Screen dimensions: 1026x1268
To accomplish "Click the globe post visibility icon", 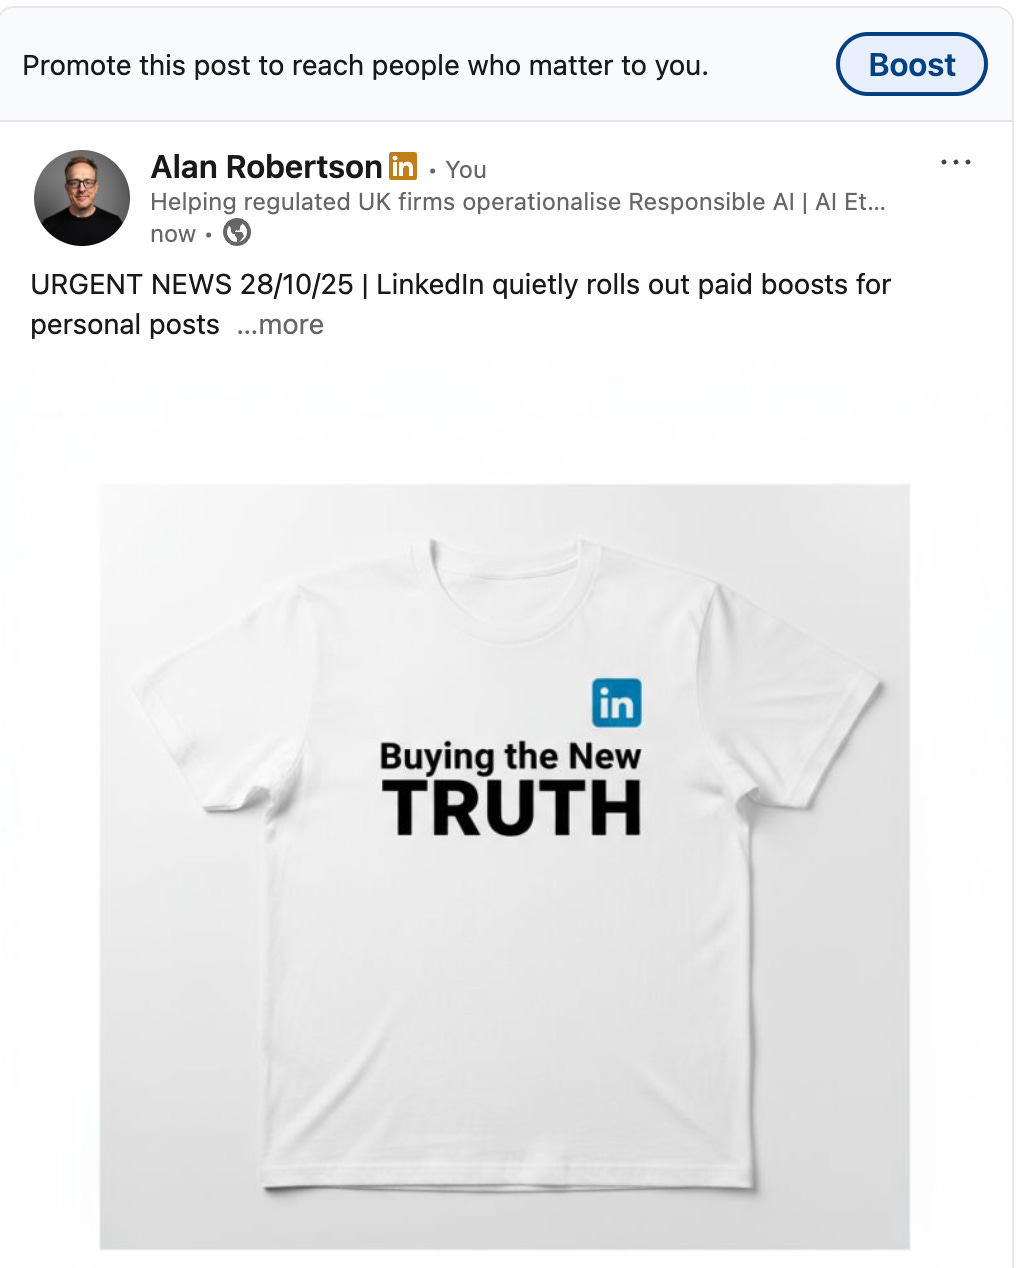I will [237, 233].
